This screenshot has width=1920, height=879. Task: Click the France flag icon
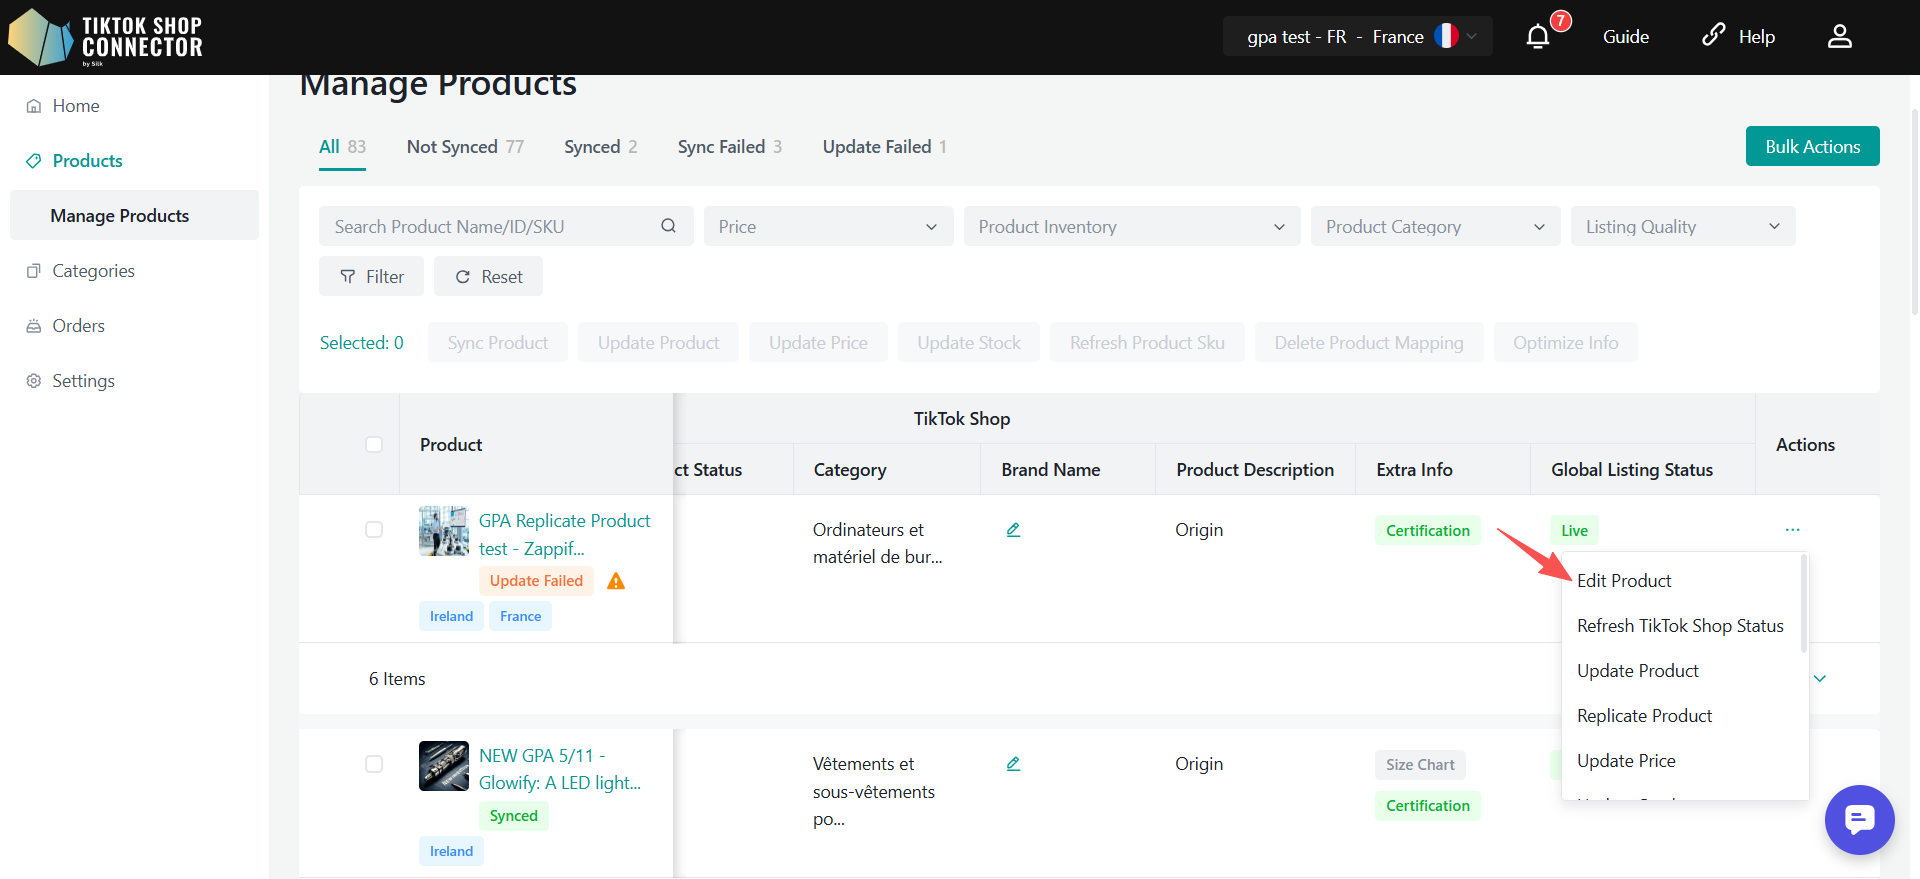(x=1446, y=36)
